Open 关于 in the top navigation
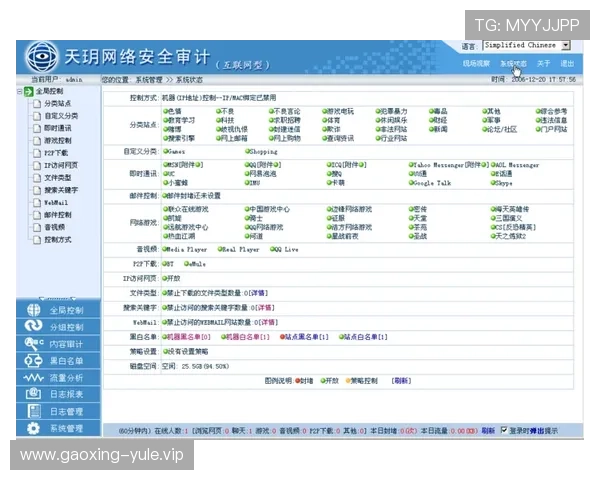 point(543,64)
